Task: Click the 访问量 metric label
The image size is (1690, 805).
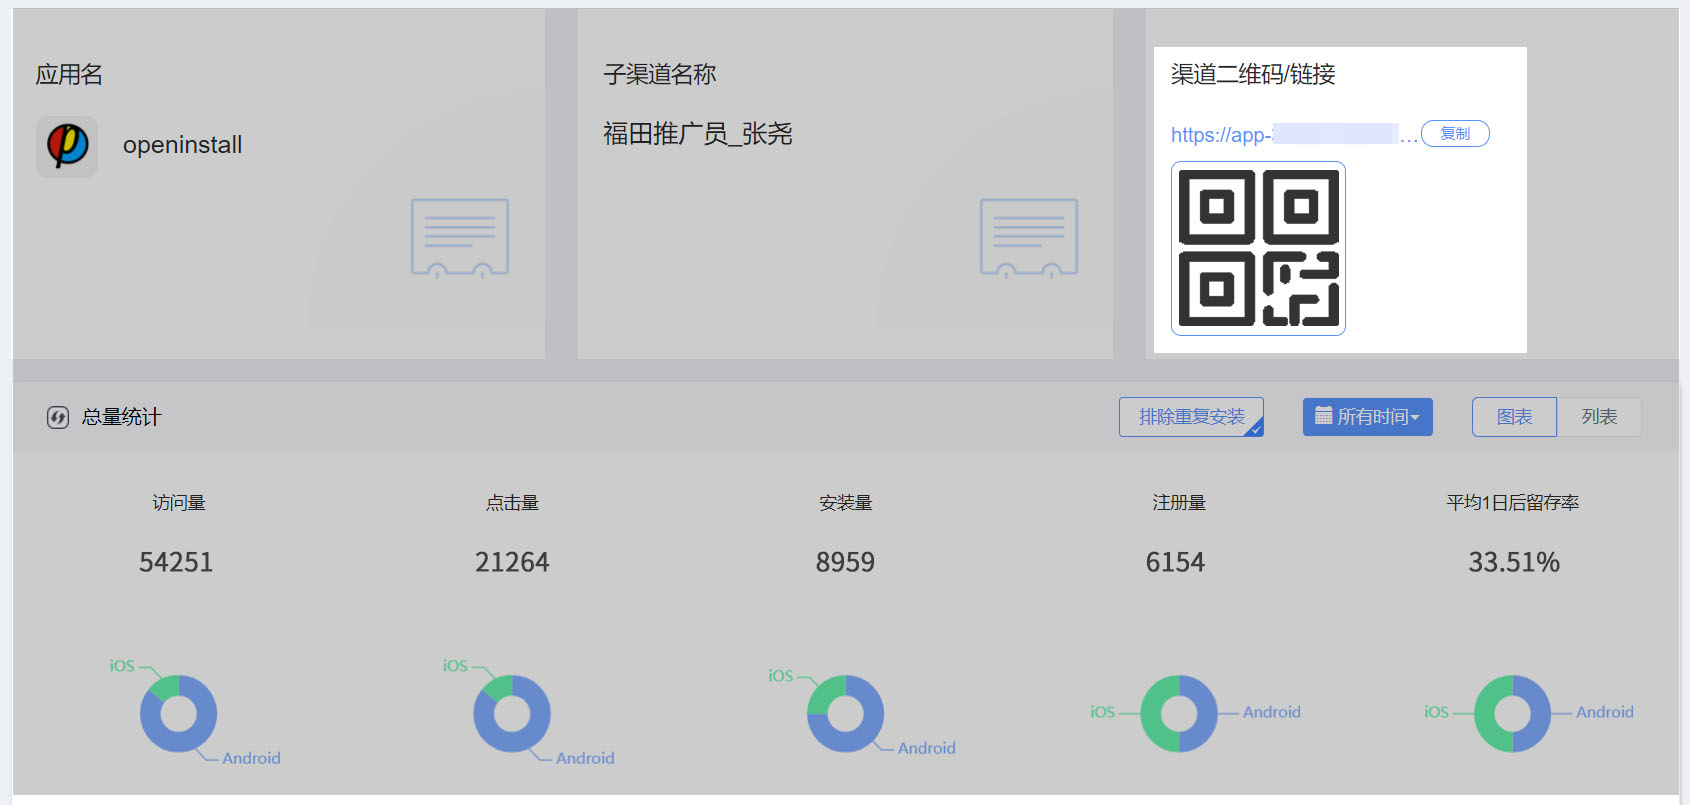Action: 179,503
